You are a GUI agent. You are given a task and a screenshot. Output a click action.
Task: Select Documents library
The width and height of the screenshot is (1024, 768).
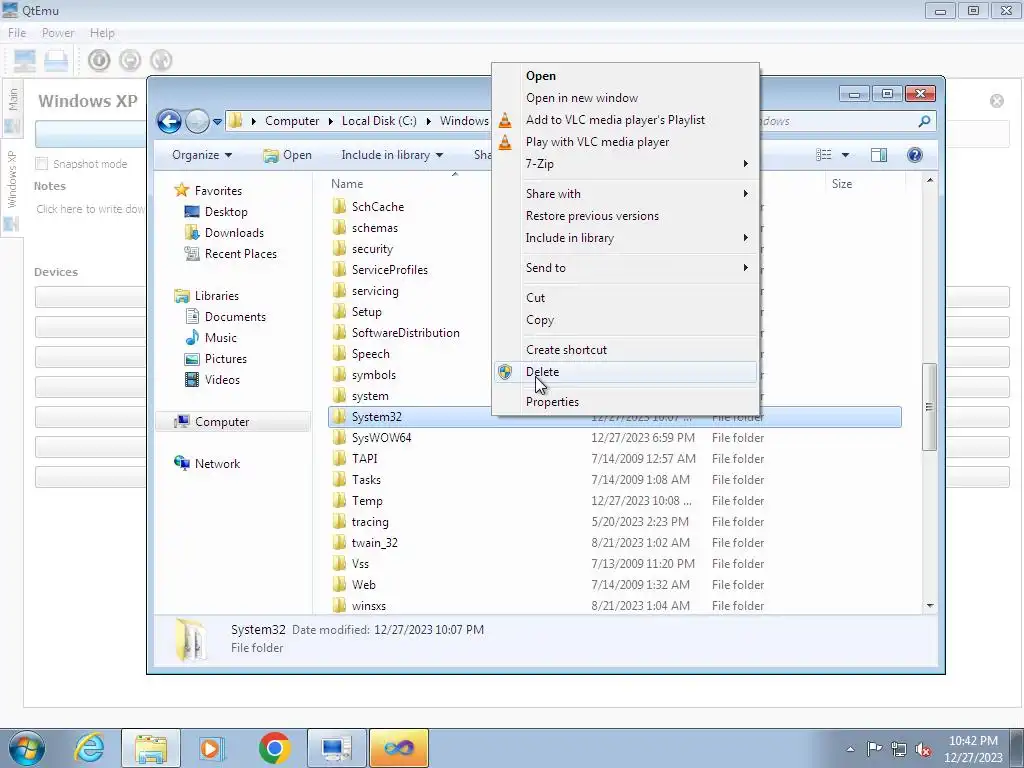click(235, 317)
